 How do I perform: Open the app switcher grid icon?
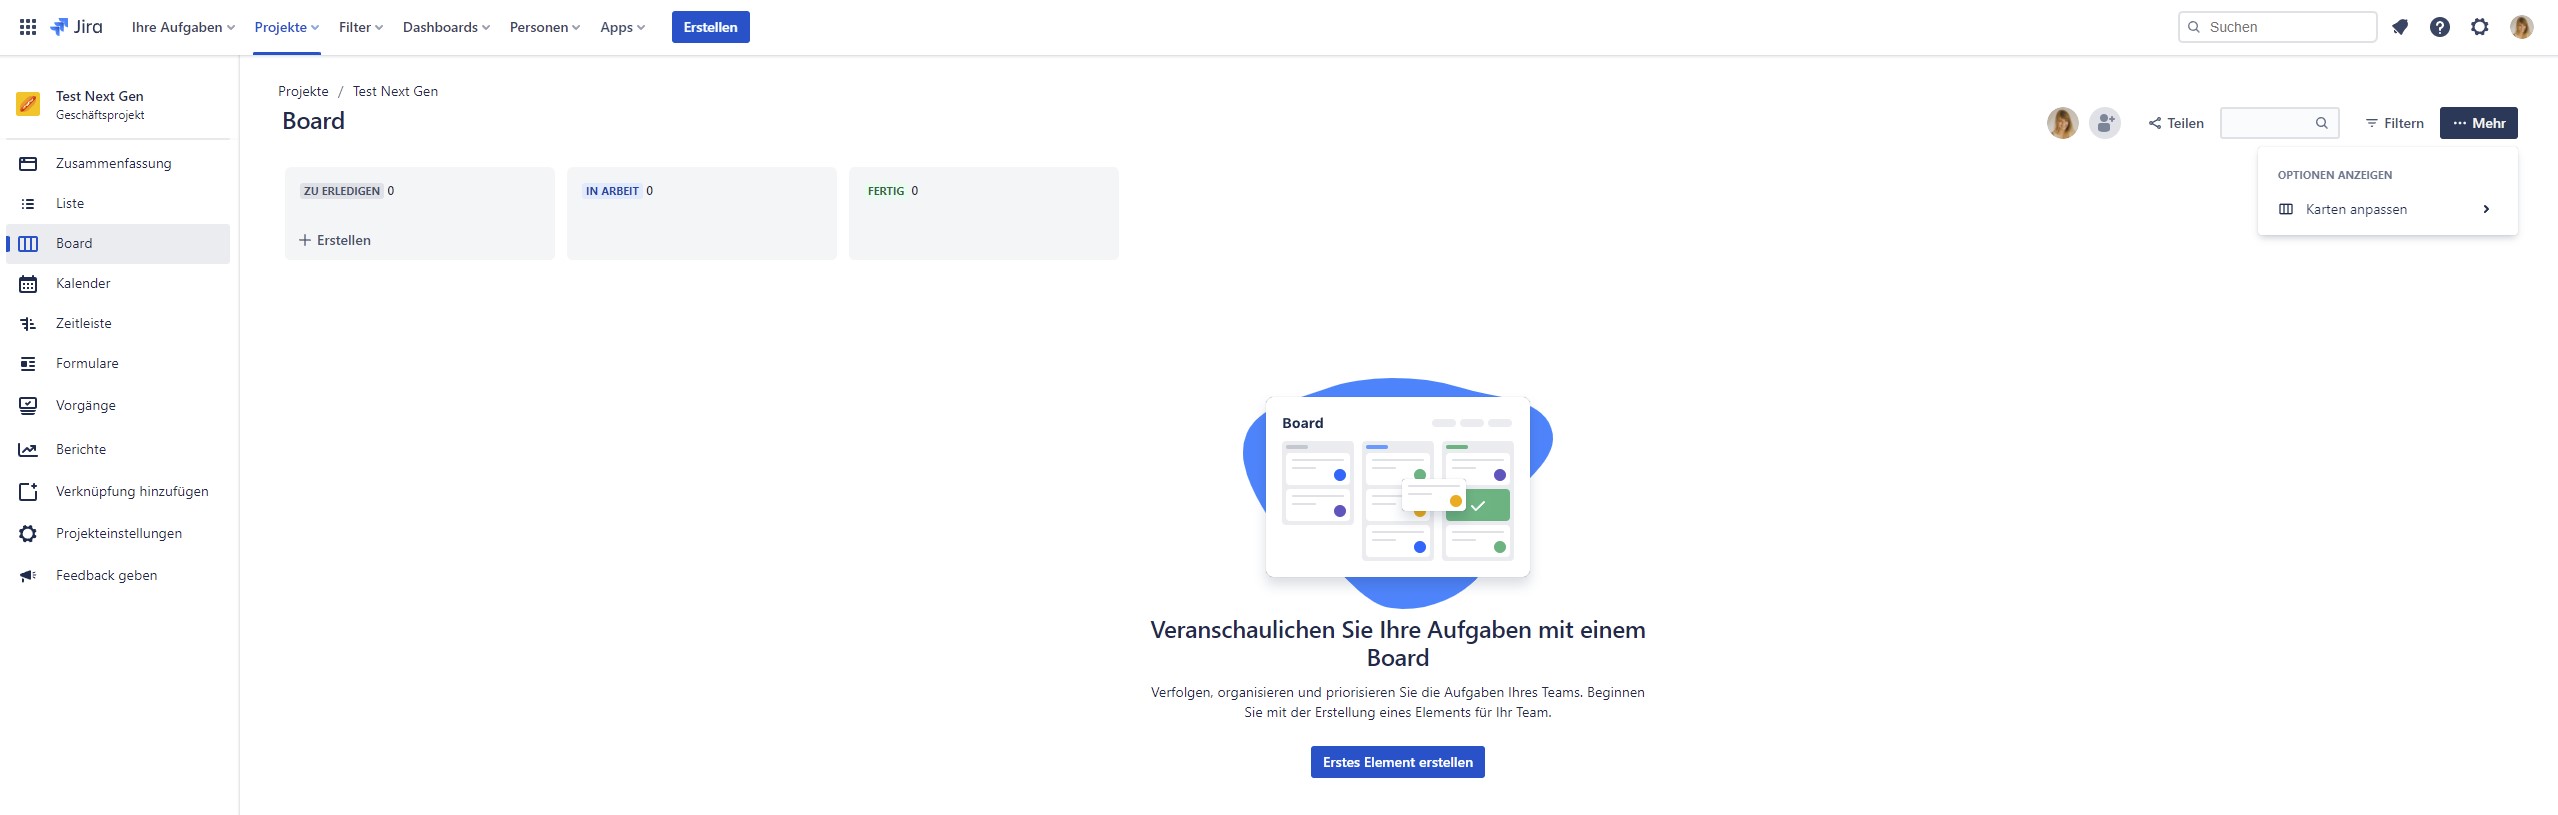(x=28, y=27)
